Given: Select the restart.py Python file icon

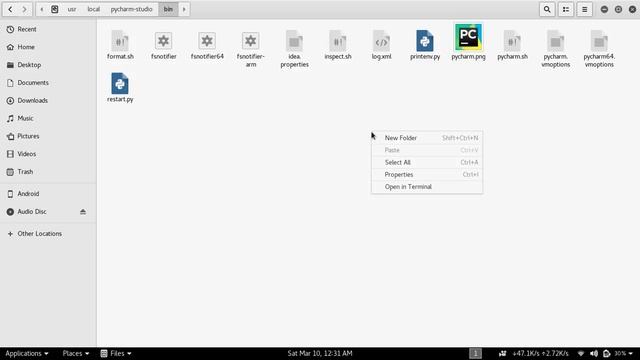Looking at the screenshot, I should tap(120, 84).
